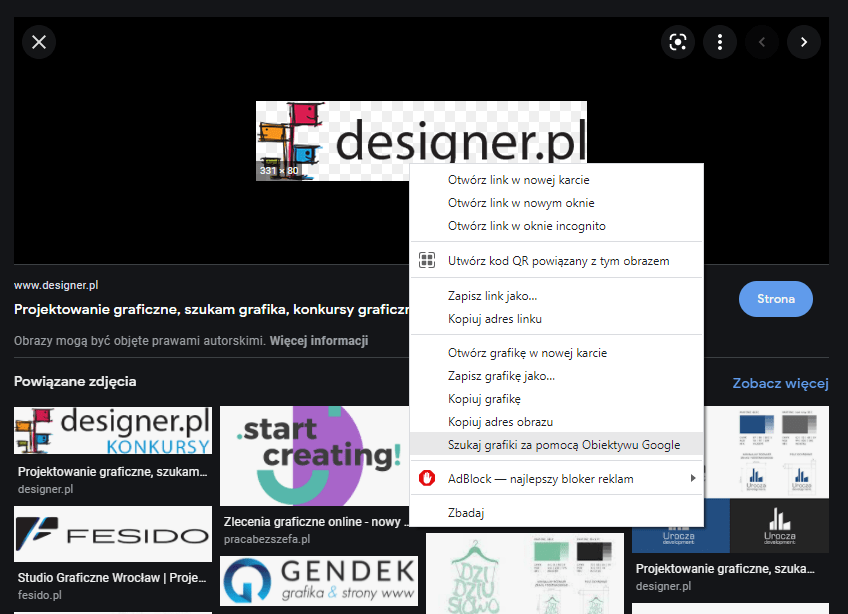
Task: Open the 'Zobacz więcej' link
Action: (780, 383)
